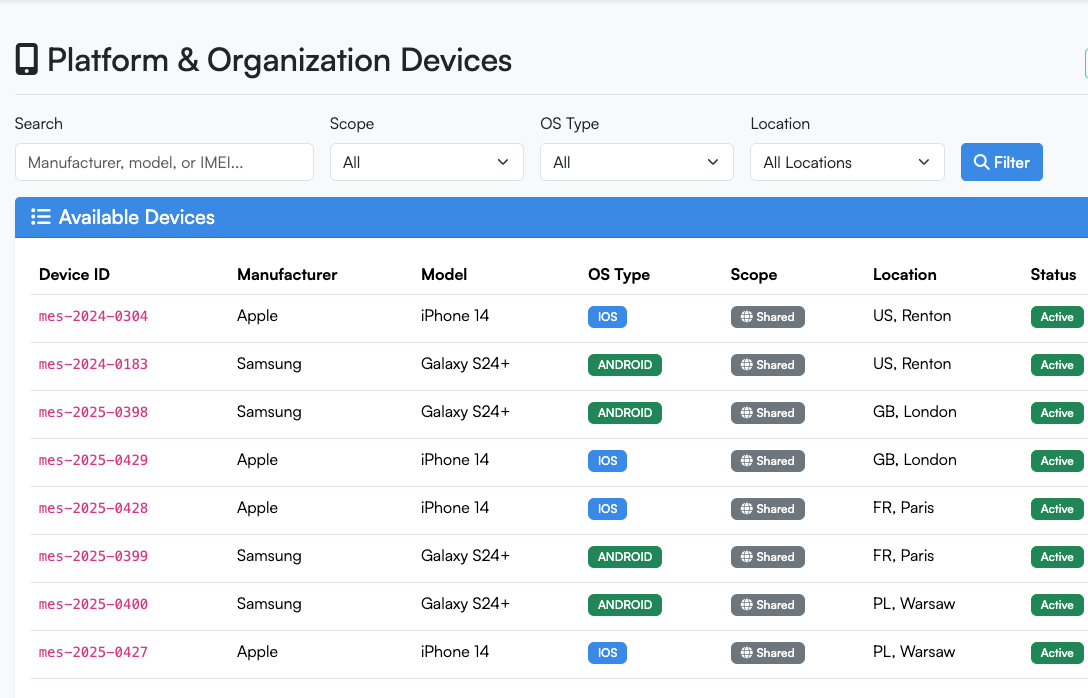Image resolution: width=1088 pixels, height=698 pixels.
Task: Click Samsung in mes-2025-0400 row
Action: pyautogui.click(x=269, y=604)
